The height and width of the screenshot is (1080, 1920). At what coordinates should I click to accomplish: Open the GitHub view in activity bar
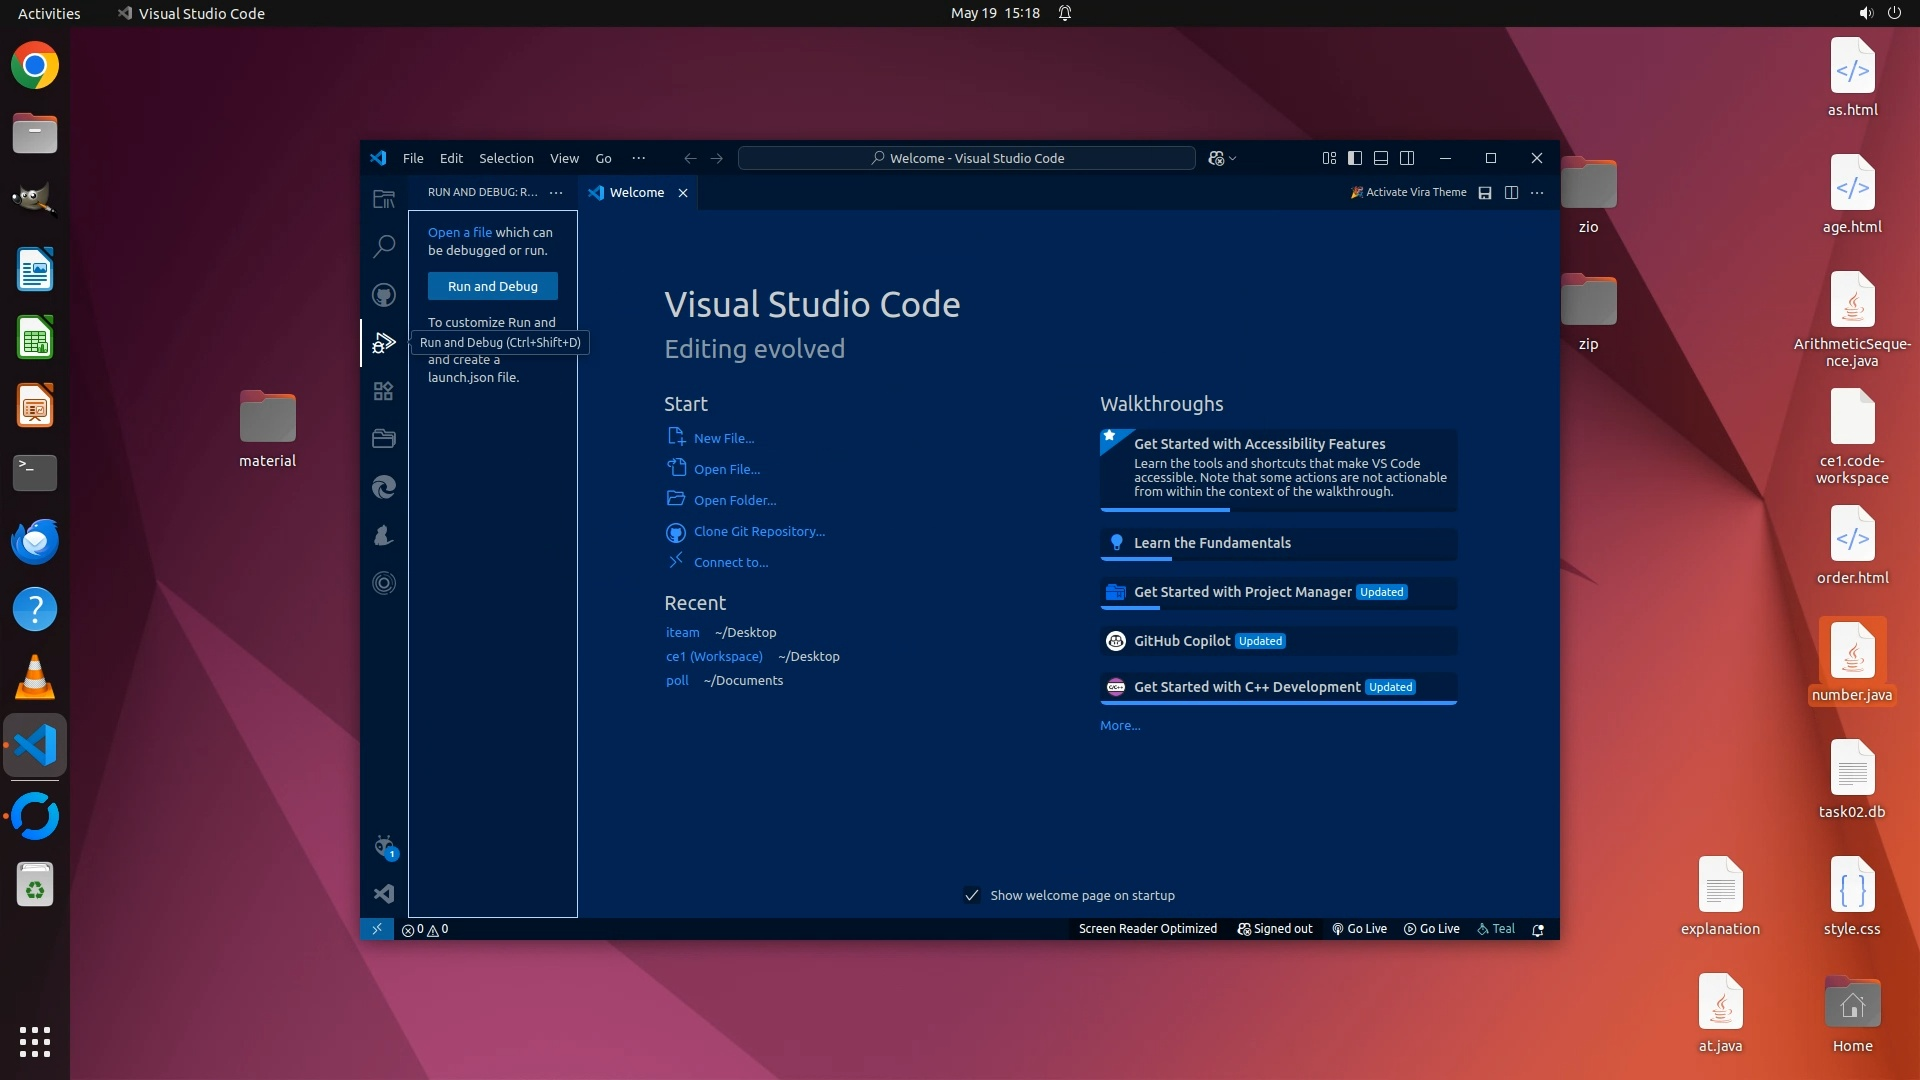[384, 295]
